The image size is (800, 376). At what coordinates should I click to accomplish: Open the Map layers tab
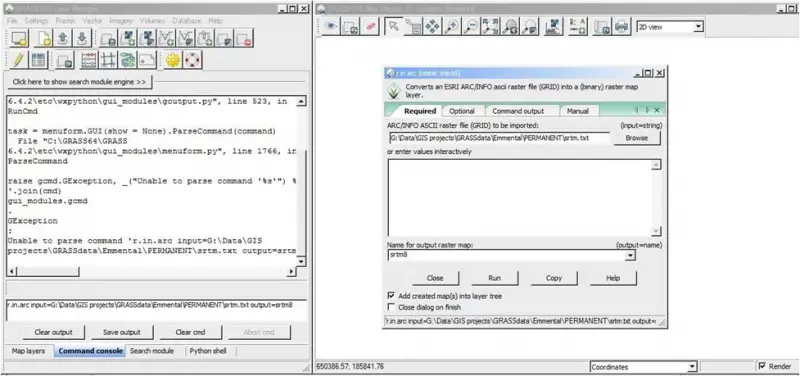(x=28, y=351)
